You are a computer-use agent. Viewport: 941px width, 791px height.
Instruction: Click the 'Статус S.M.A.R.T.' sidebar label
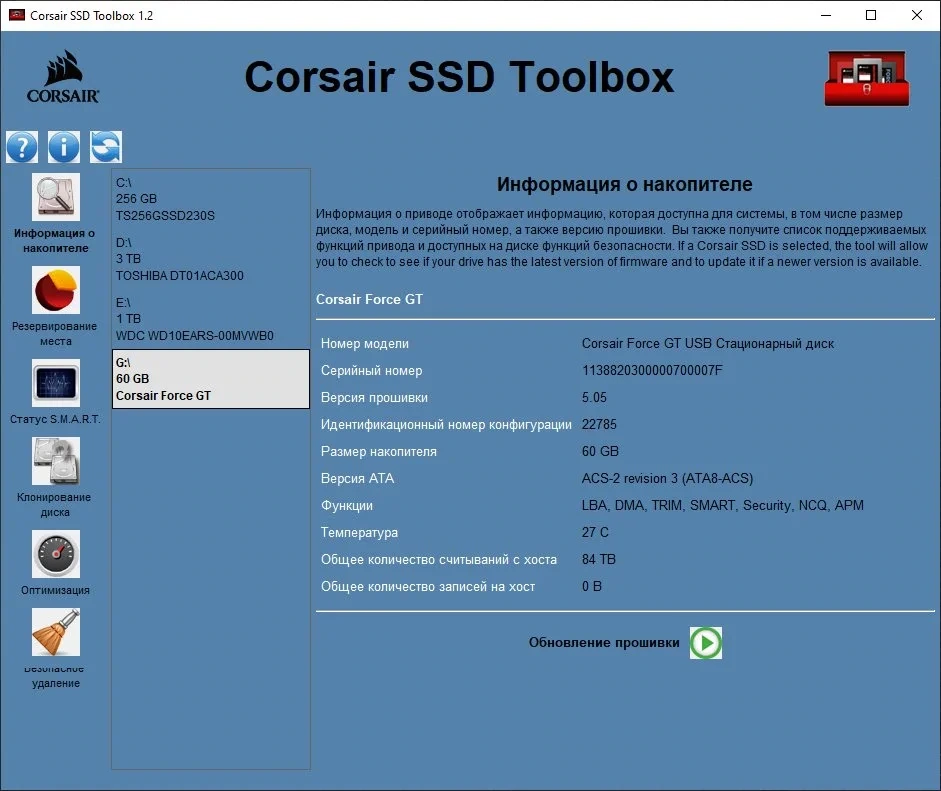click(55, 419)
